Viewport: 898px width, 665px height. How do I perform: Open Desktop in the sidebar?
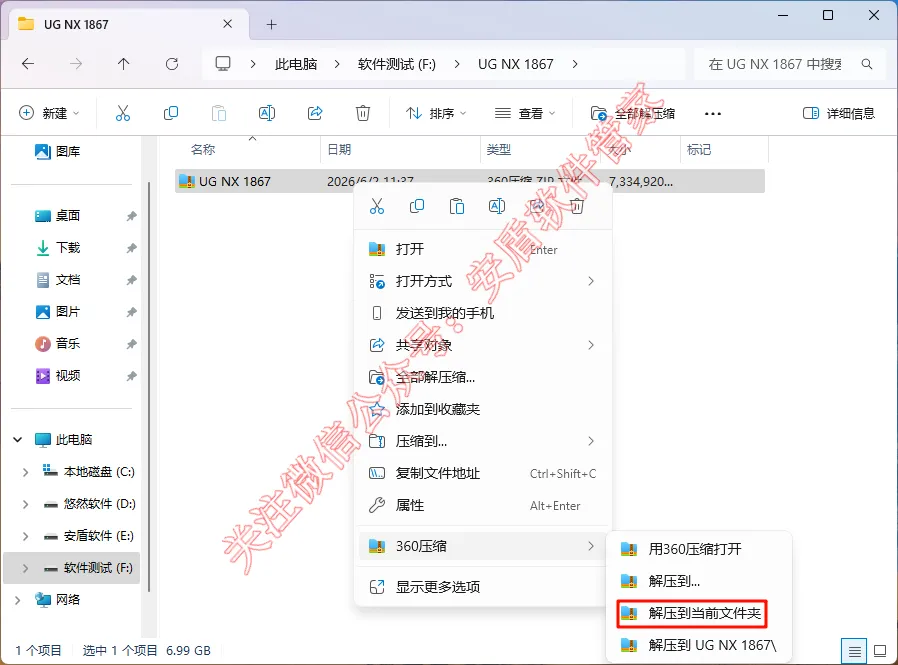click(57, 215)
